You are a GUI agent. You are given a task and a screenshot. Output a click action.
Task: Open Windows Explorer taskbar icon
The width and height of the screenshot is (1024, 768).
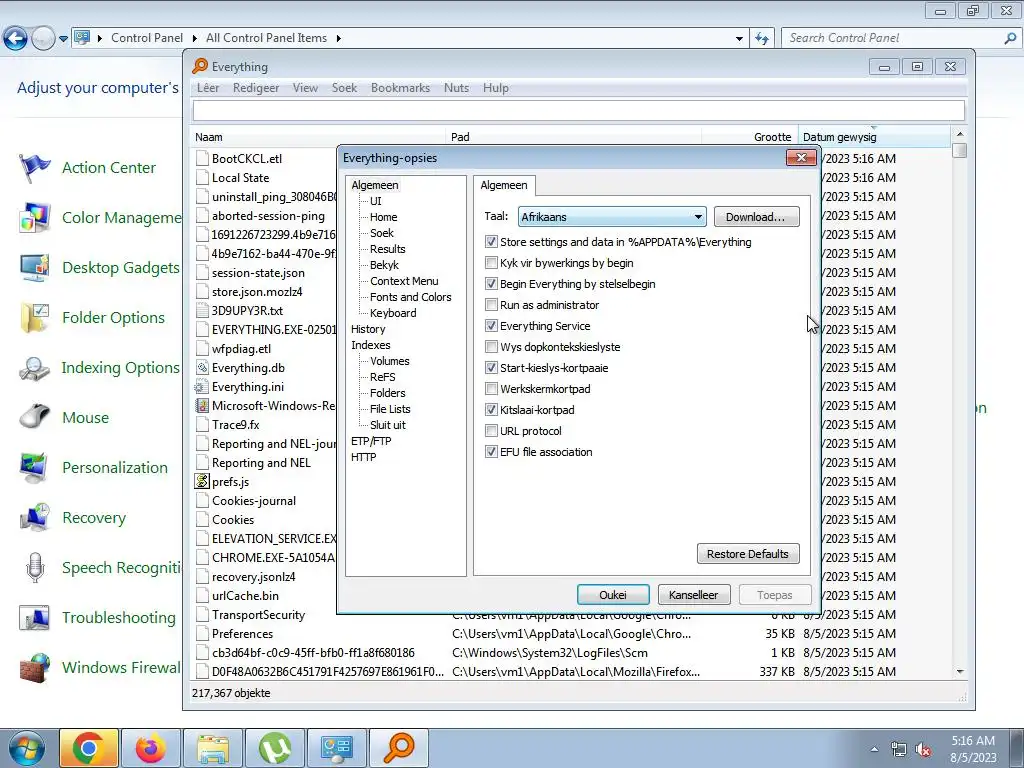pyautogui.click(x=212, y=748)
